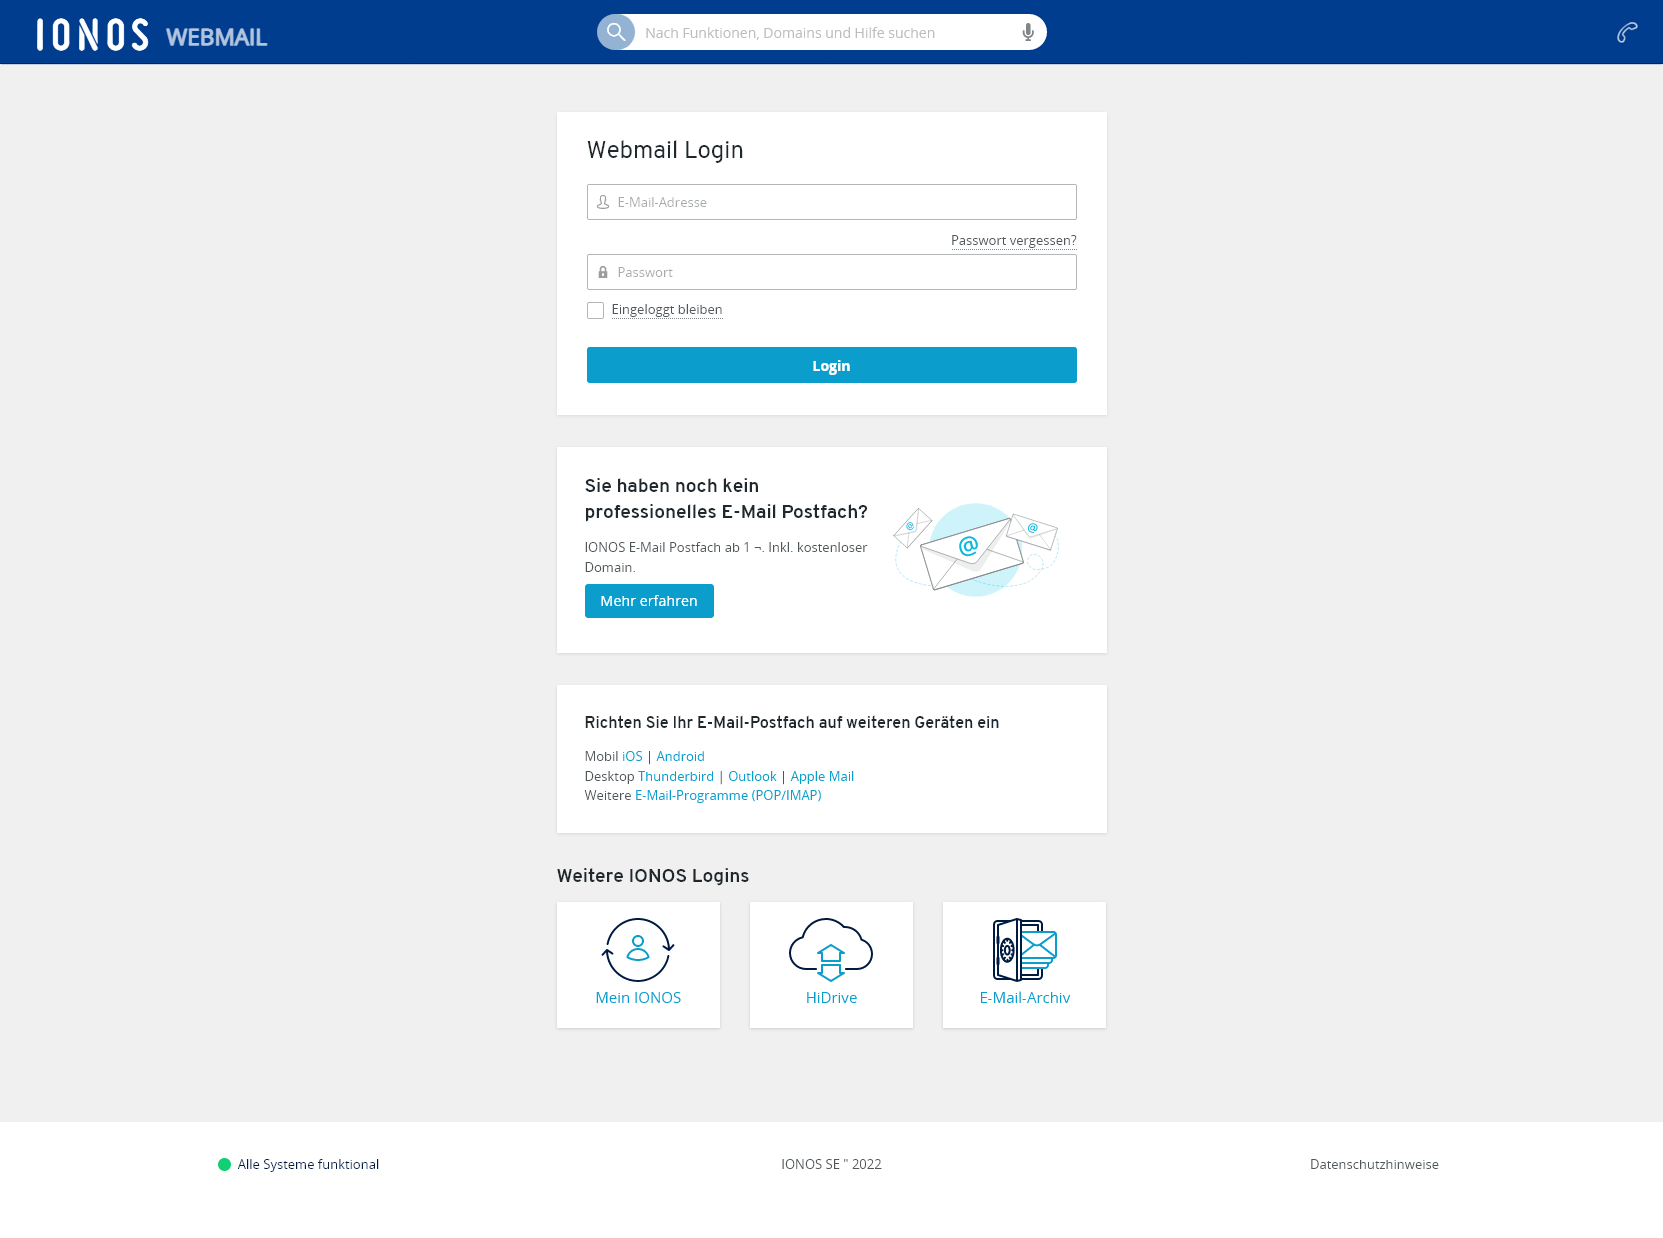1663x1238 pixels.
Task: Open the E-Mail-Archiv safe icon
Action: 1024,950
